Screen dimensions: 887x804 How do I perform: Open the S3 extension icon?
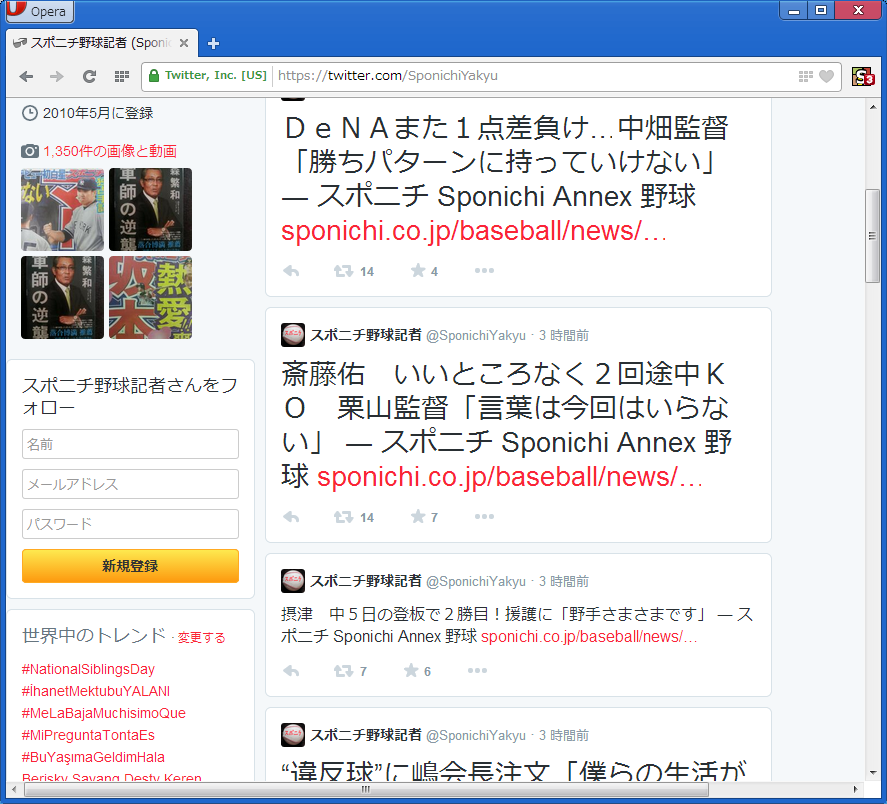863,76
